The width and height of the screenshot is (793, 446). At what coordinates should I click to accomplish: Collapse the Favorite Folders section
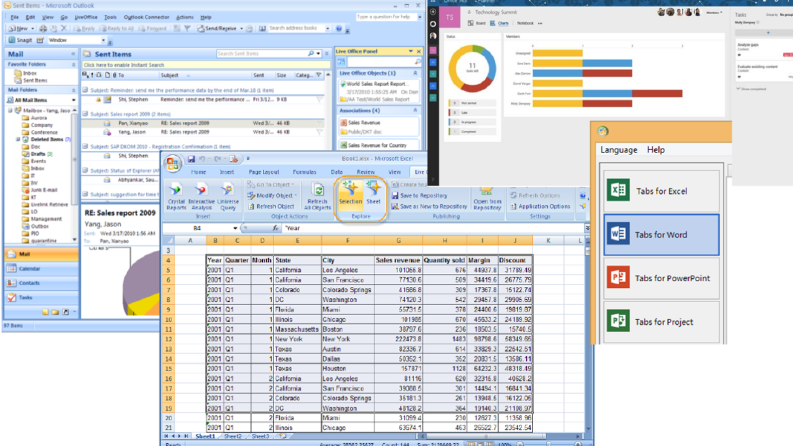click(x=73, y=65)
